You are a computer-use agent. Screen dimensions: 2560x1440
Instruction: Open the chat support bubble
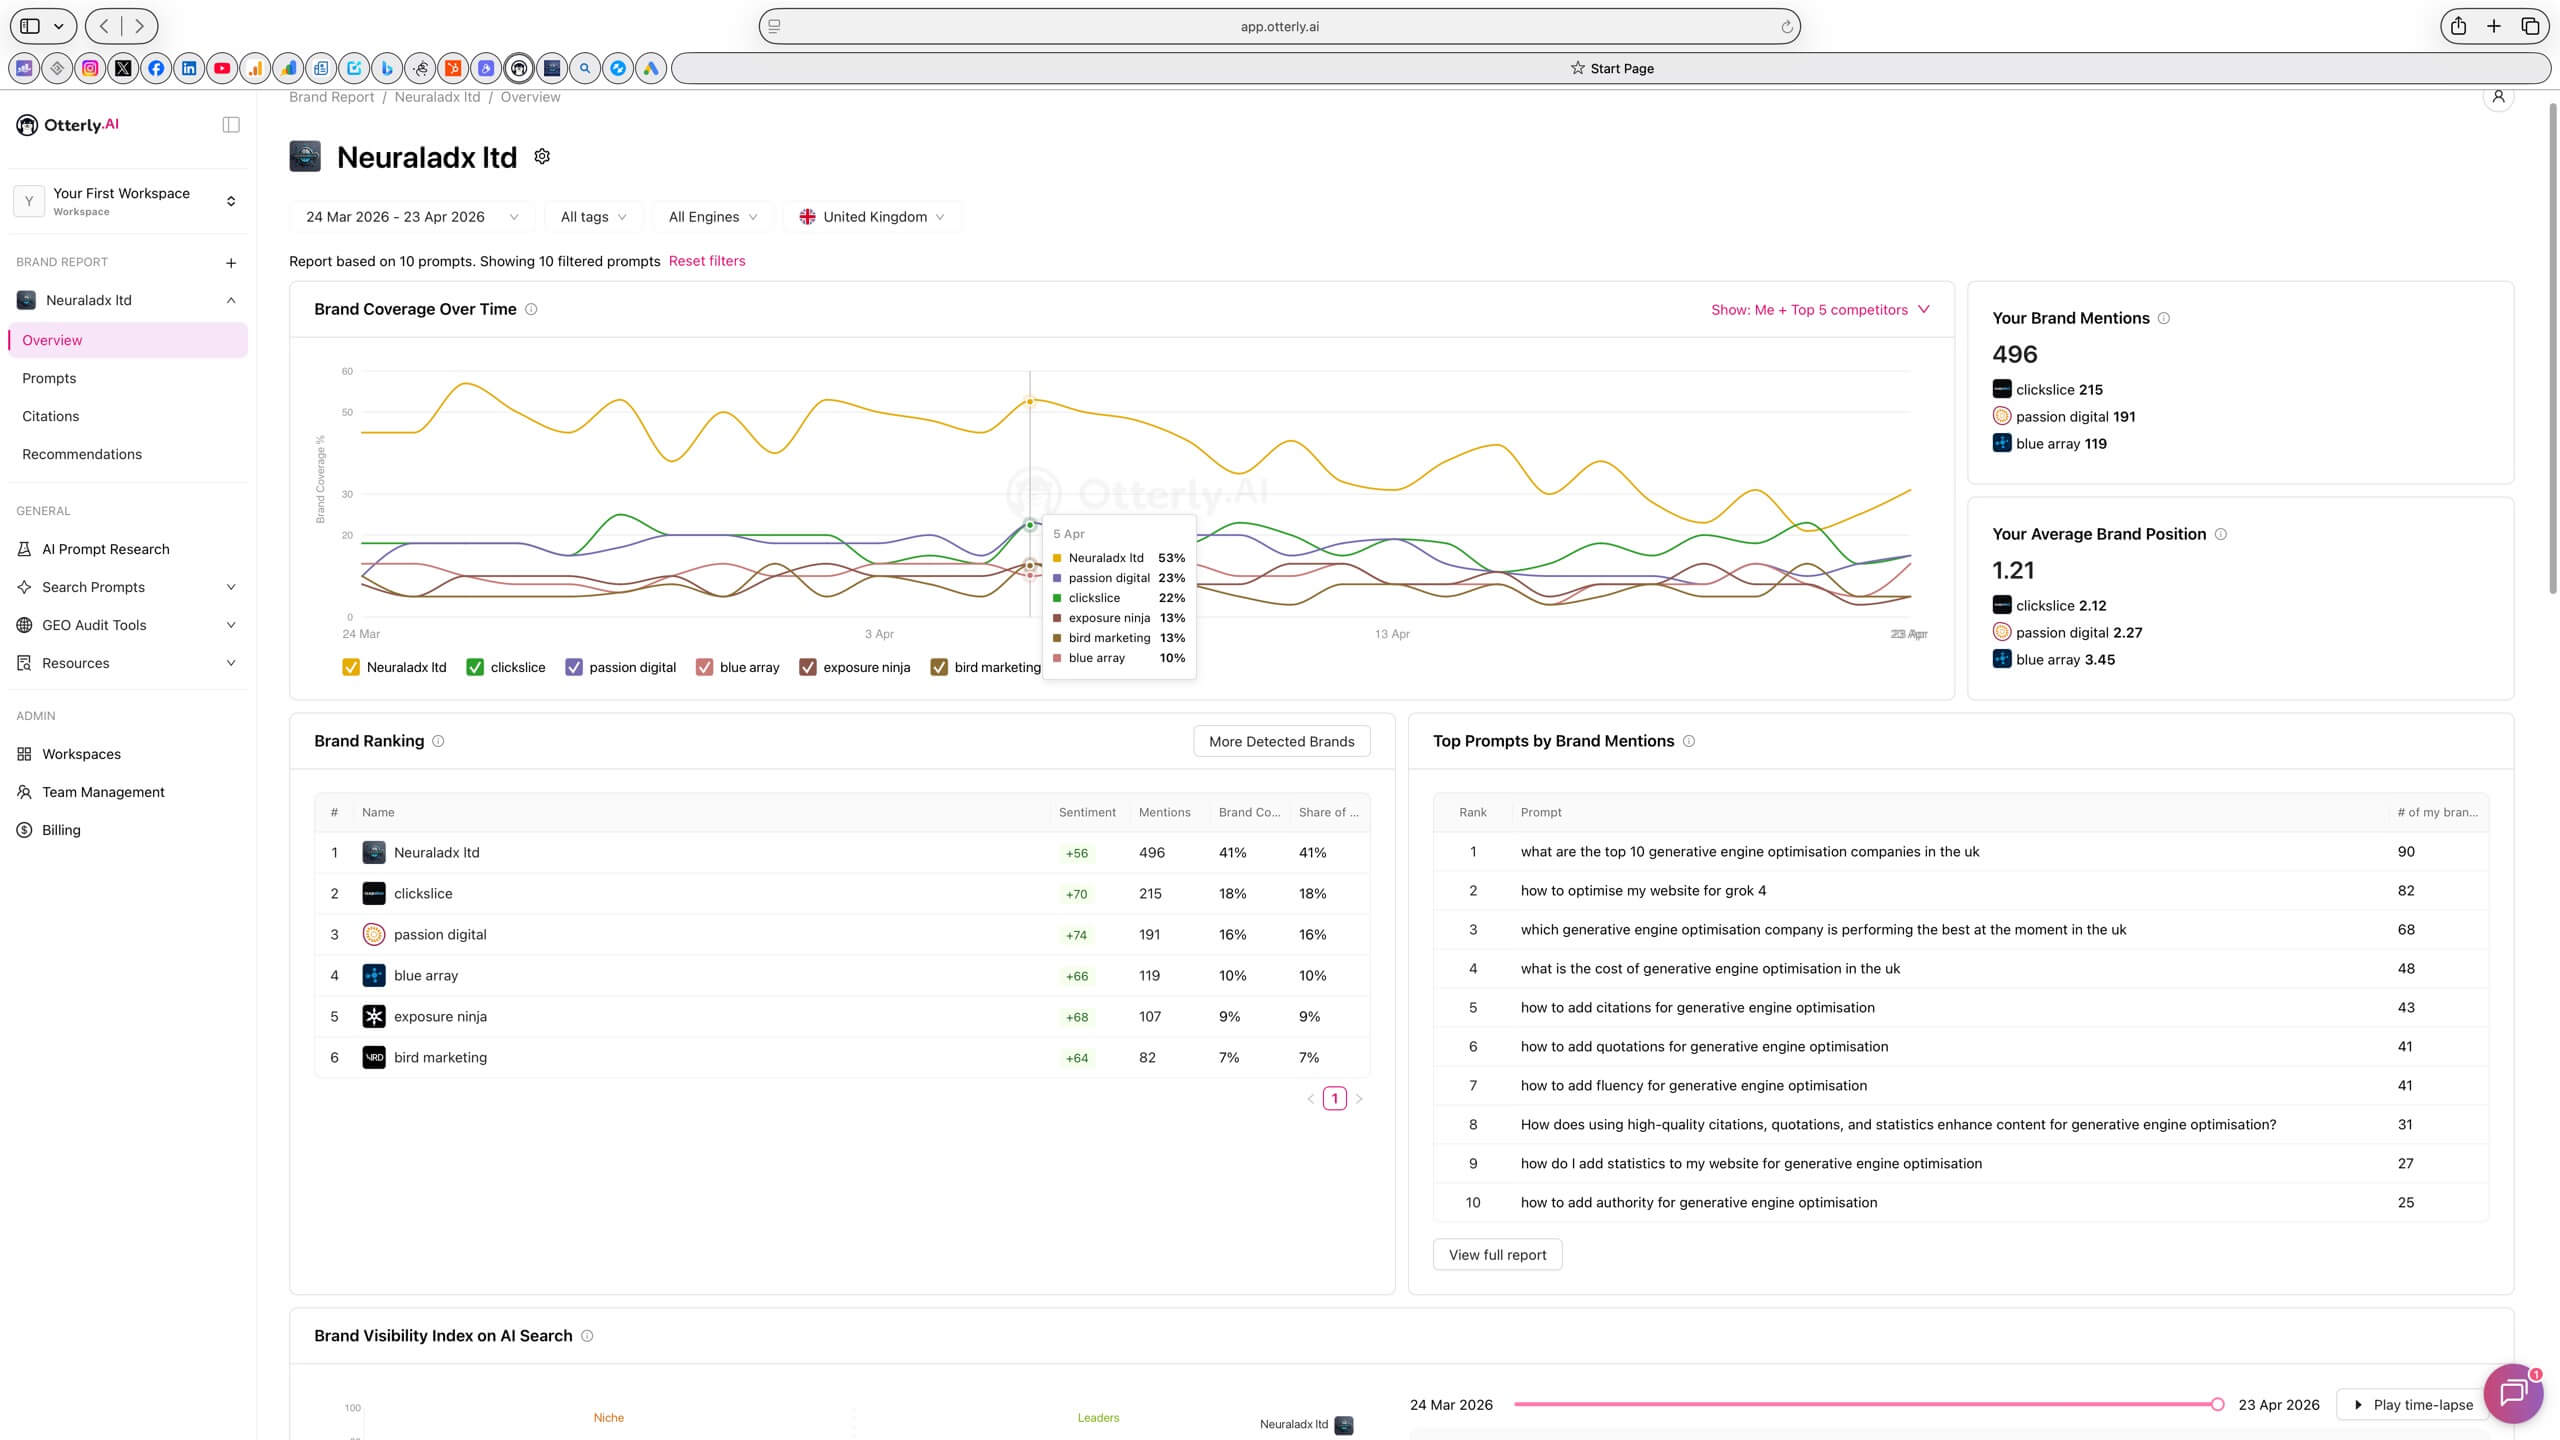2513,1393
